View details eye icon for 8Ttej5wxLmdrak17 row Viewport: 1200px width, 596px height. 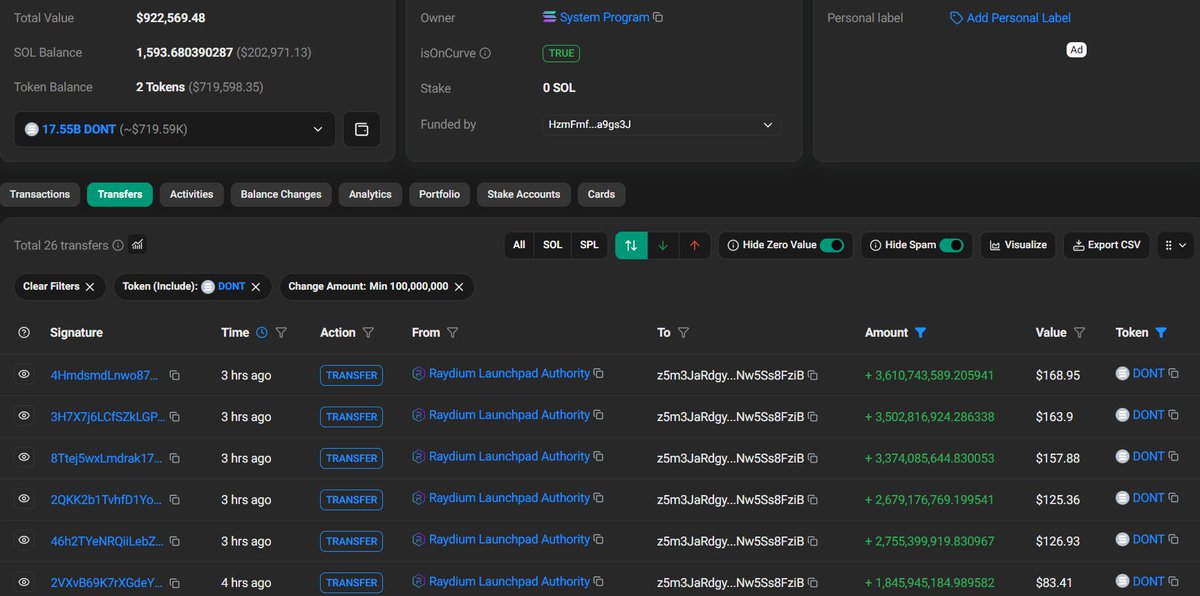click(x=24, y=457)
